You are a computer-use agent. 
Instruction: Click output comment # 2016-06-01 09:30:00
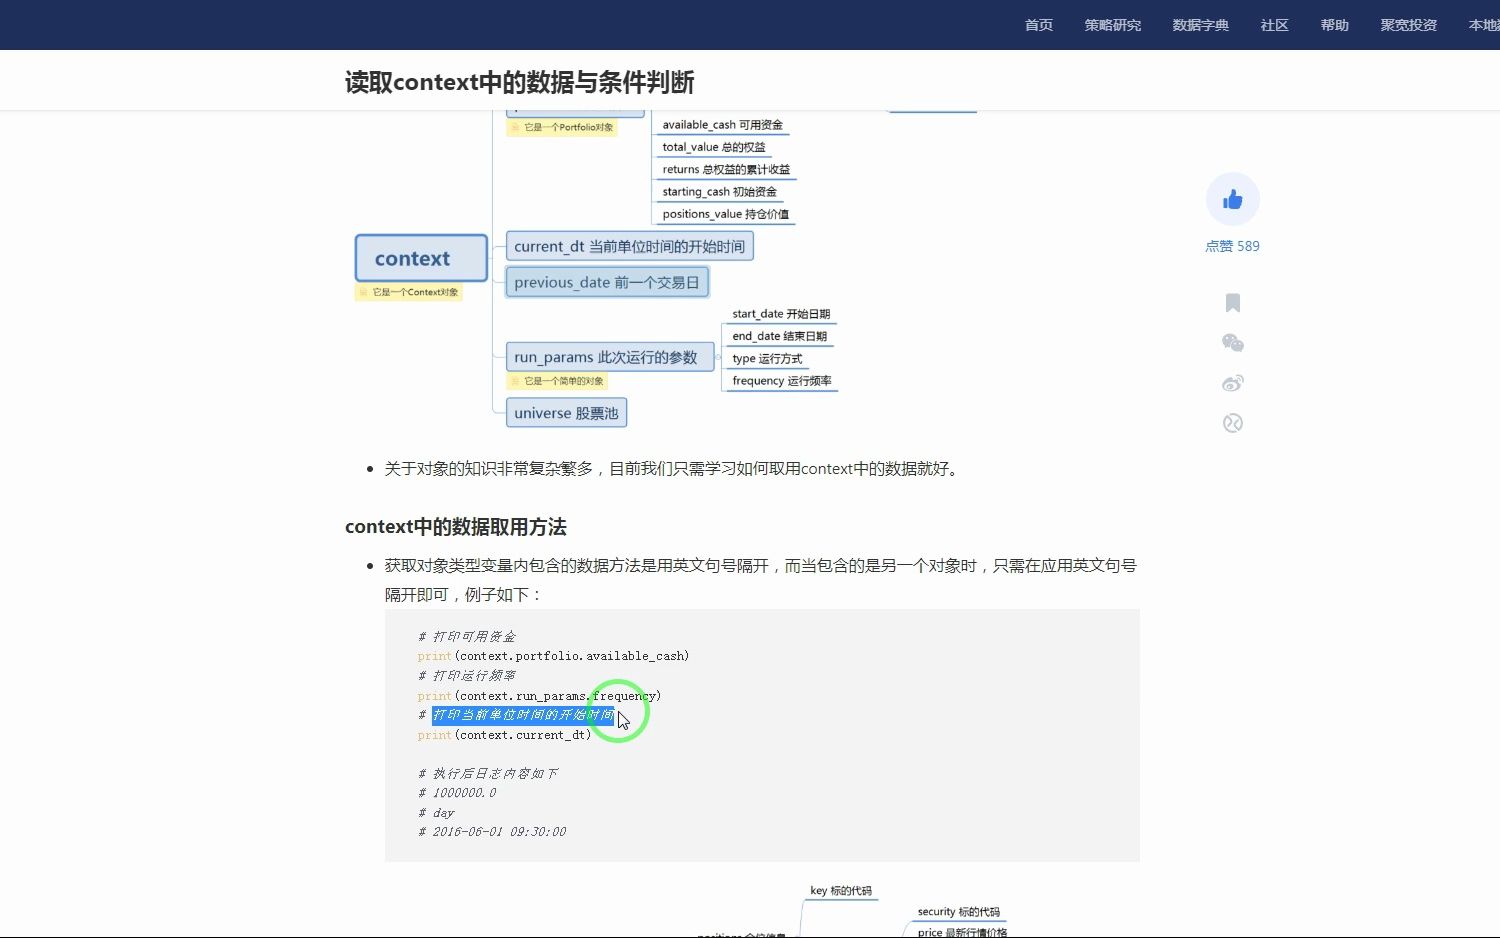point(492,832)
